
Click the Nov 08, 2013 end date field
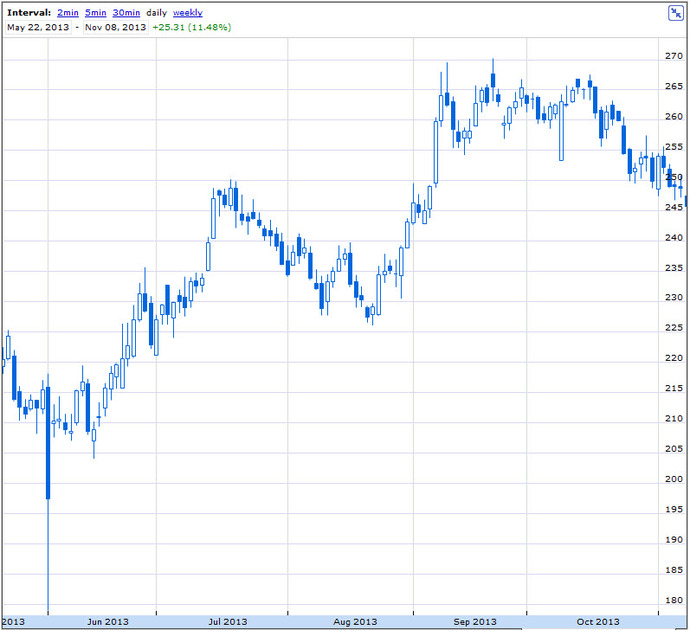click(115, 27)
